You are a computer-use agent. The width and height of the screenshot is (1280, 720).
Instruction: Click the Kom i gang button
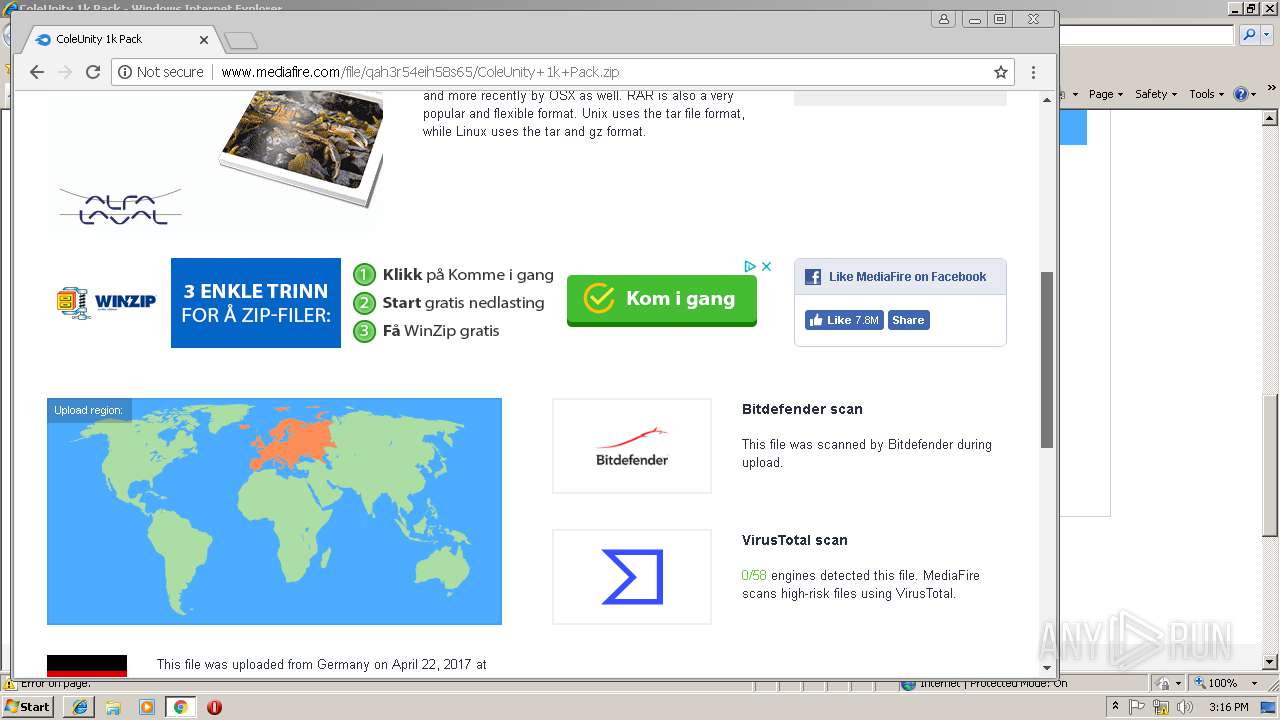[661, 299]
